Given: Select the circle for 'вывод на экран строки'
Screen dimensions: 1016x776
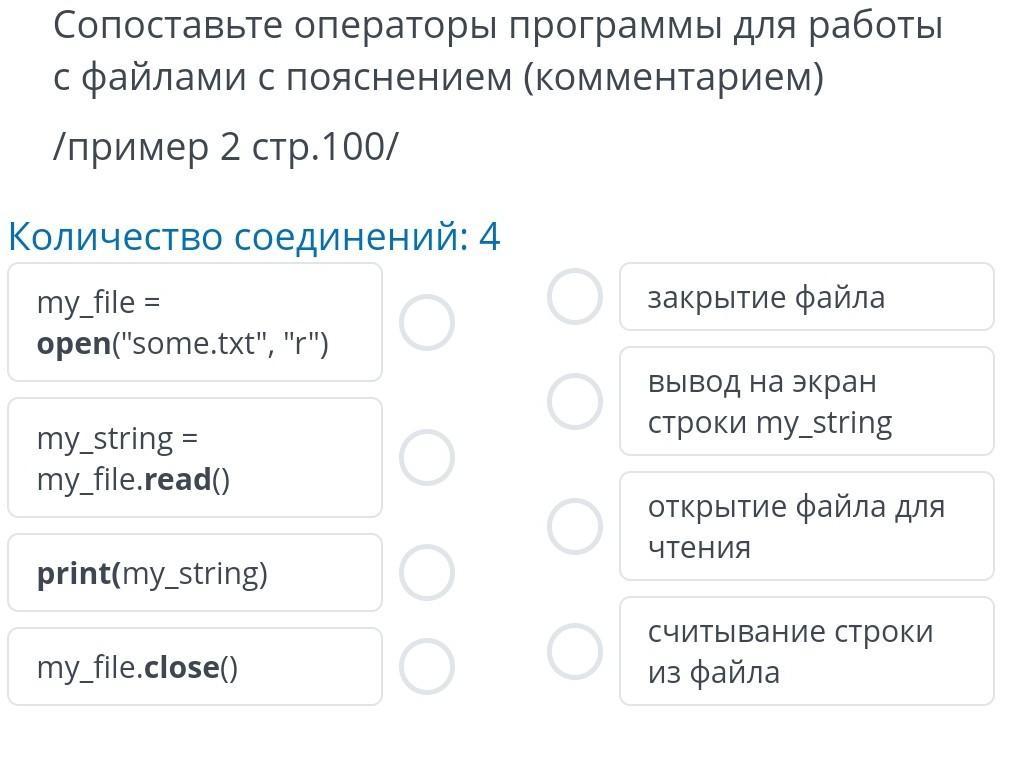Looking at the screenshot, I should [575, 402].
